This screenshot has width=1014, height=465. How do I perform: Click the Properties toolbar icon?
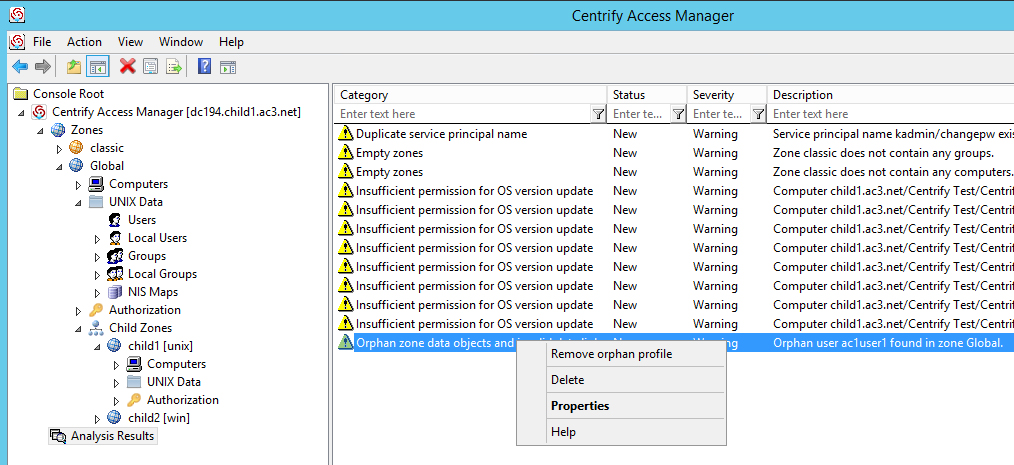pos(150,67)
